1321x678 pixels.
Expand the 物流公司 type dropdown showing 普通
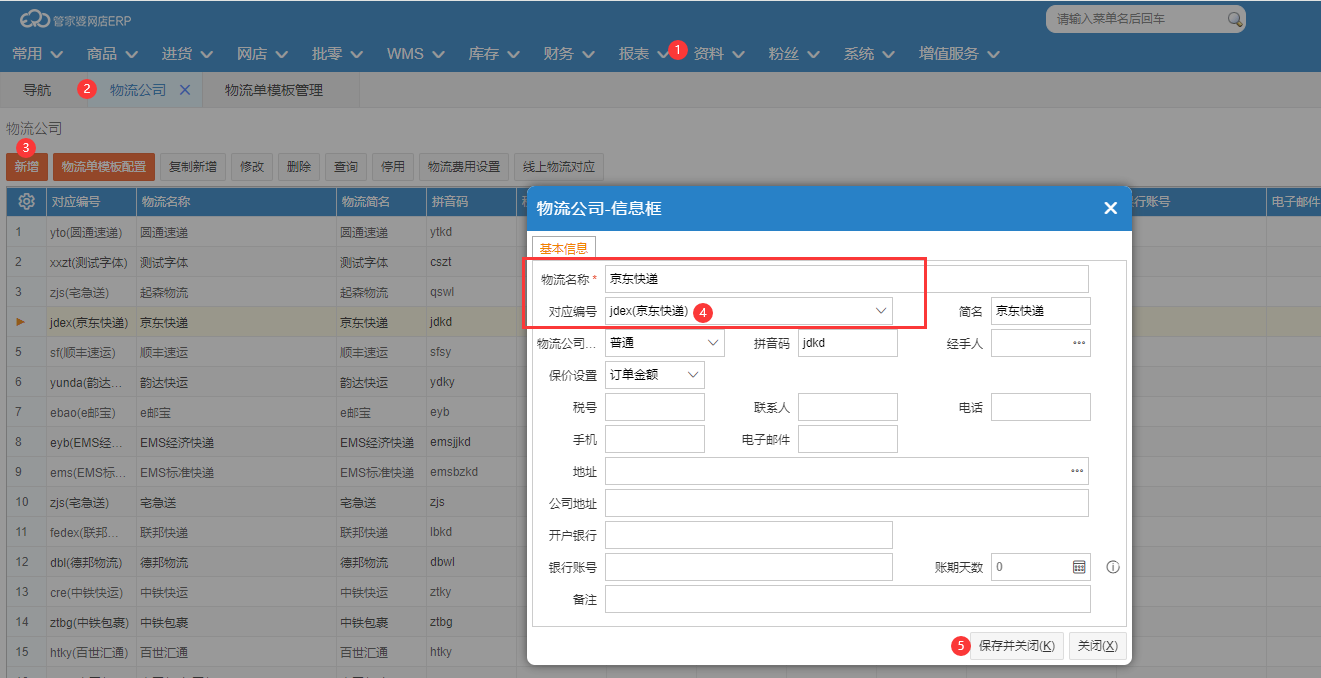click(x=713, y=343)
